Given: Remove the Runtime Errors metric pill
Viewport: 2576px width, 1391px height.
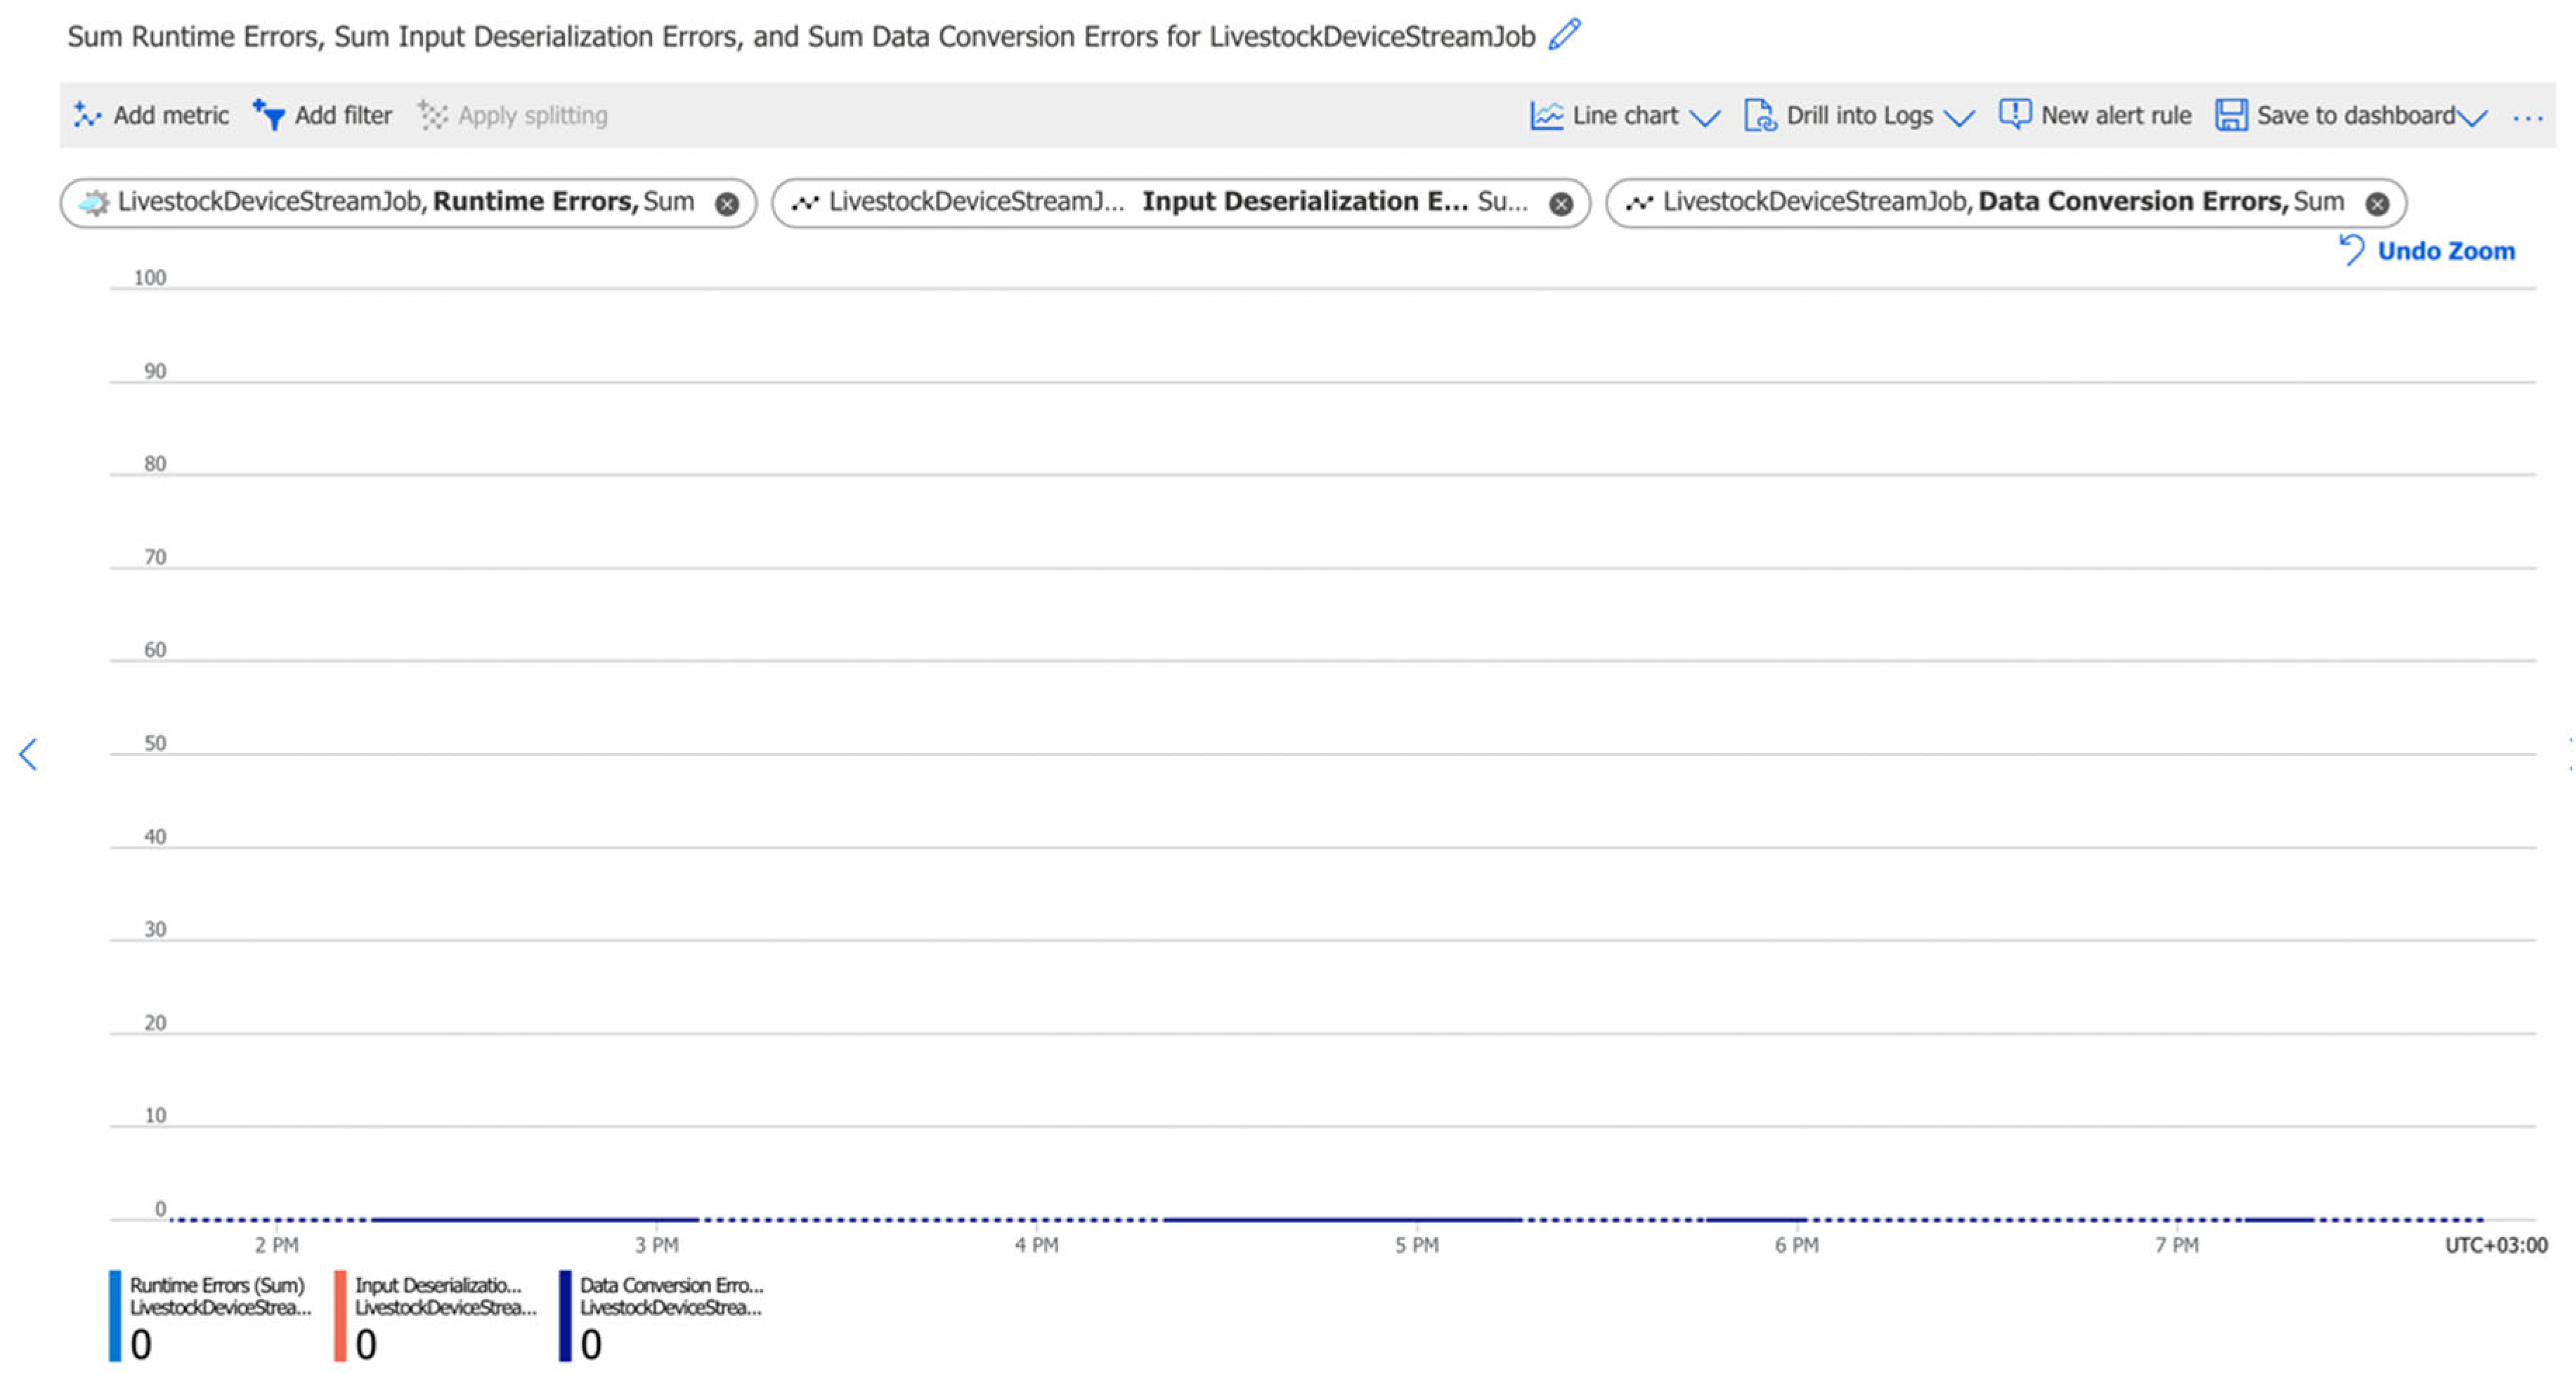Looking at the screenshot, I should click(727, 204).
